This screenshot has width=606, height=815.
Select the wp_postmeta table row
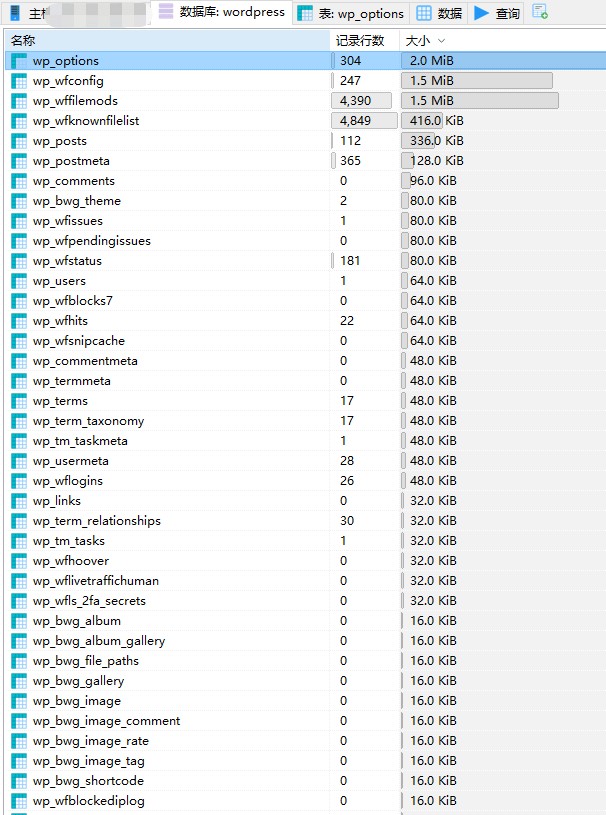(x=71, y=161)
